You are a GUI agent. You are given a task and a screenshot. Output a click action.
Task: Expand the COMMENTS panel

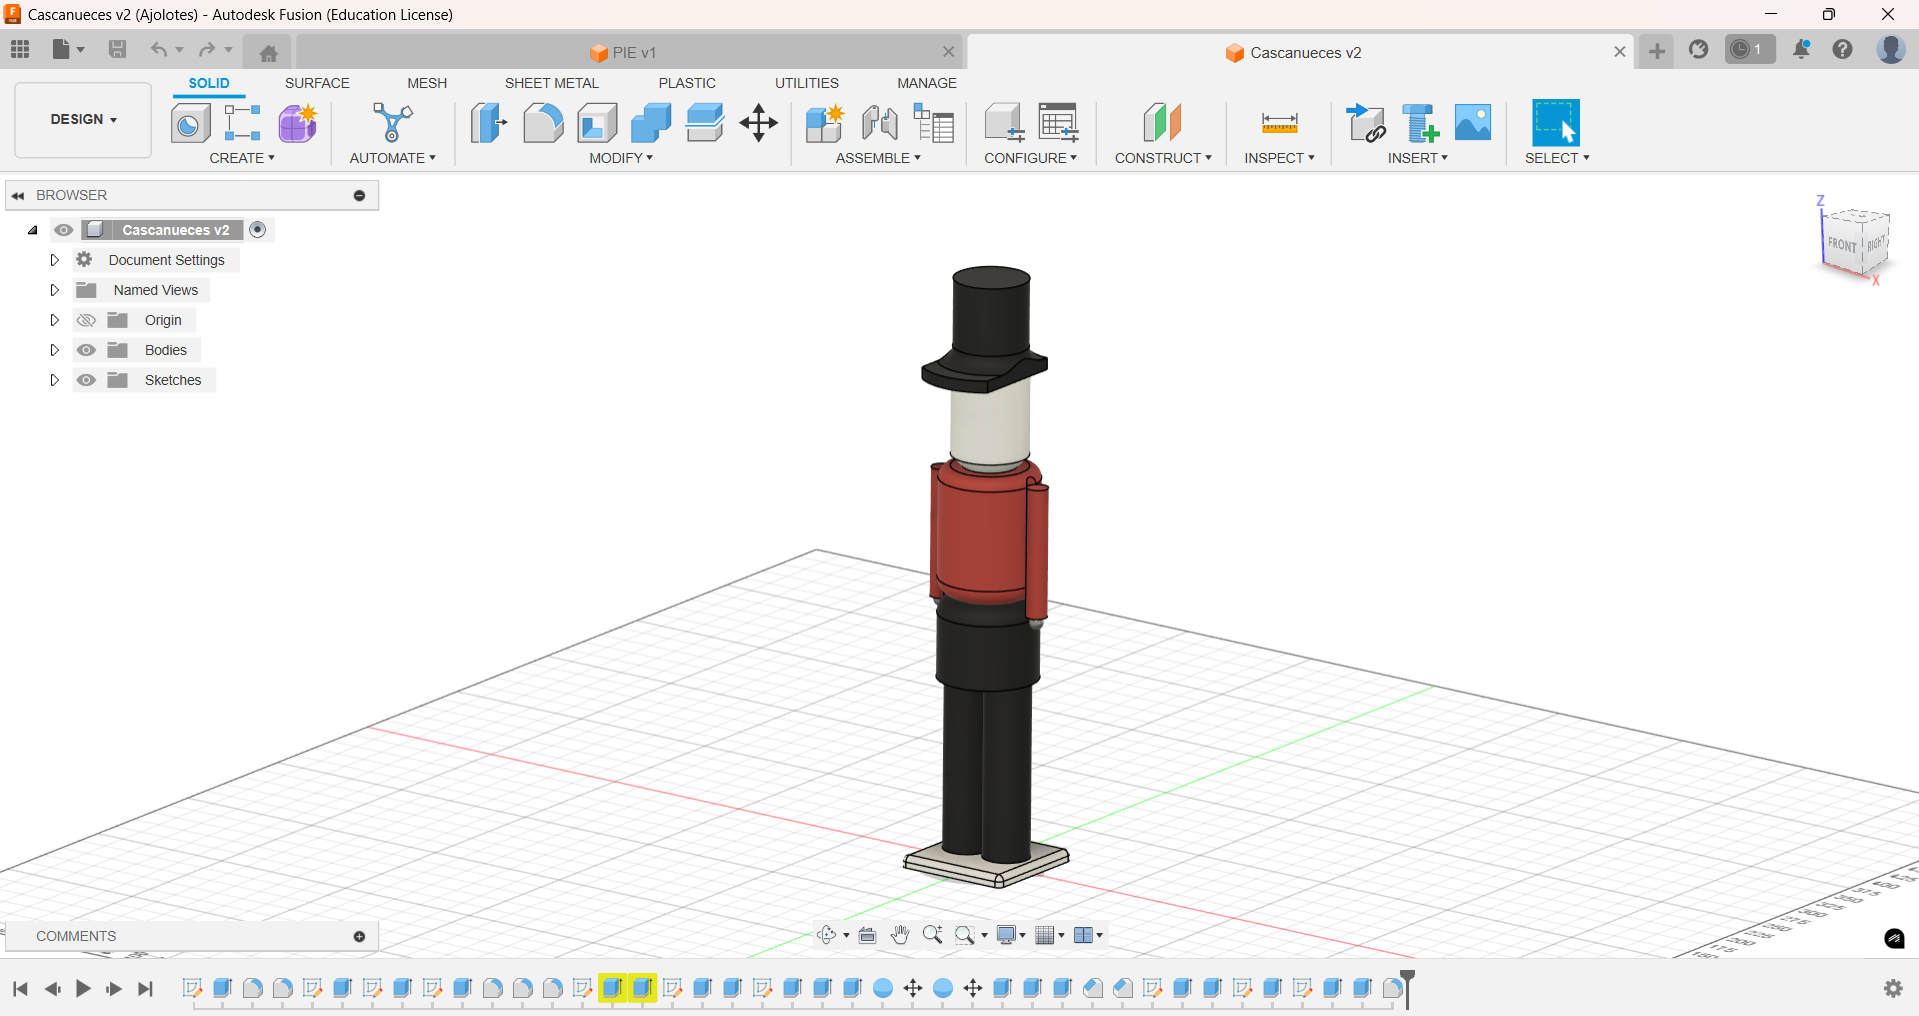(359, 936)
